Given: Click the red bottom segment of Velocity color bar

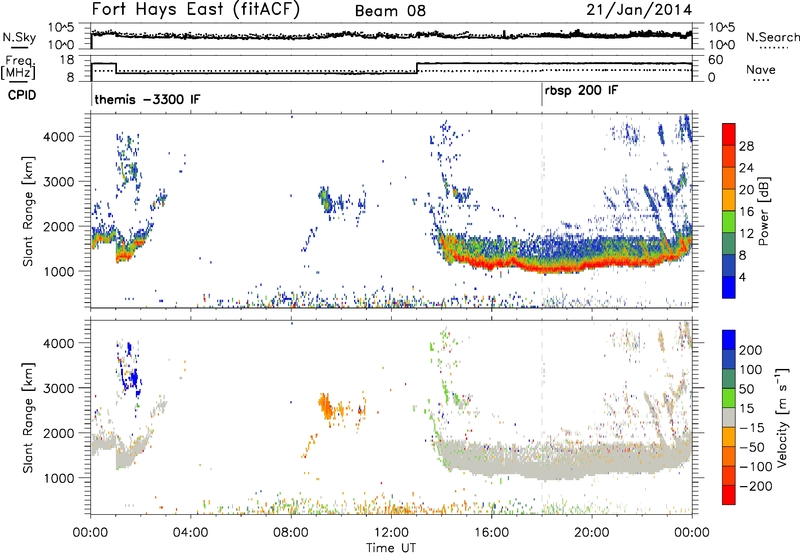Looking at the screenshot, I should pyautogui.click(x=729, y=495).
